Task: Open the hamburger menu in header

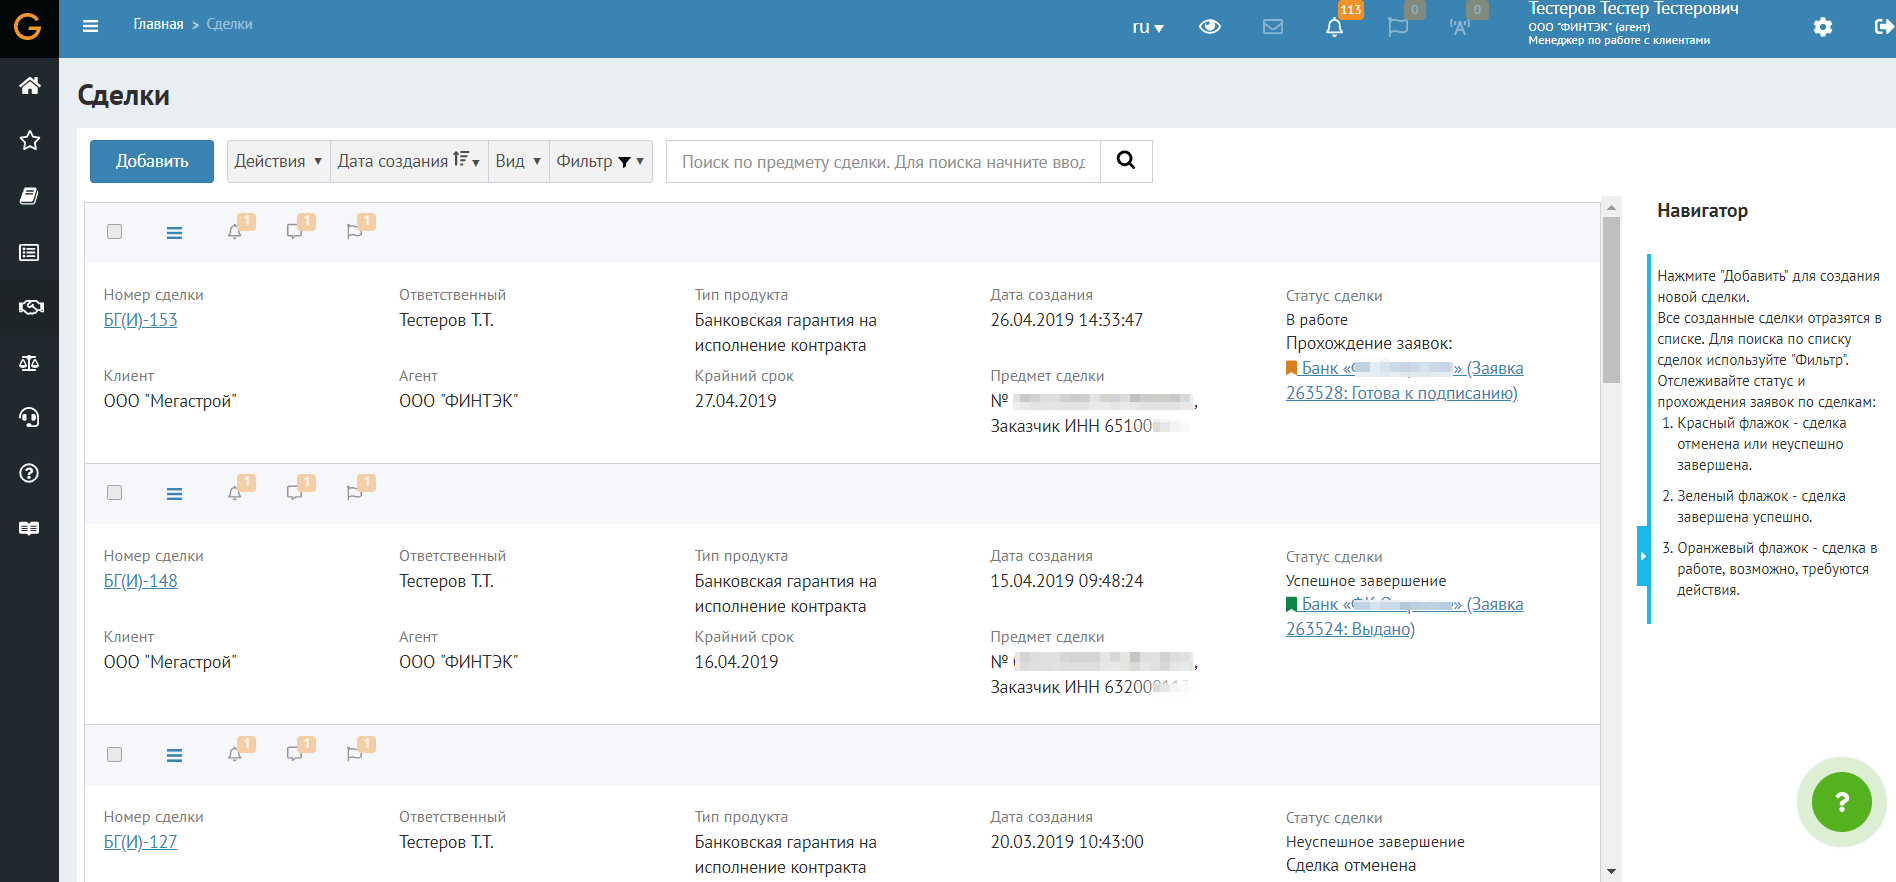Action: point(90,26)
